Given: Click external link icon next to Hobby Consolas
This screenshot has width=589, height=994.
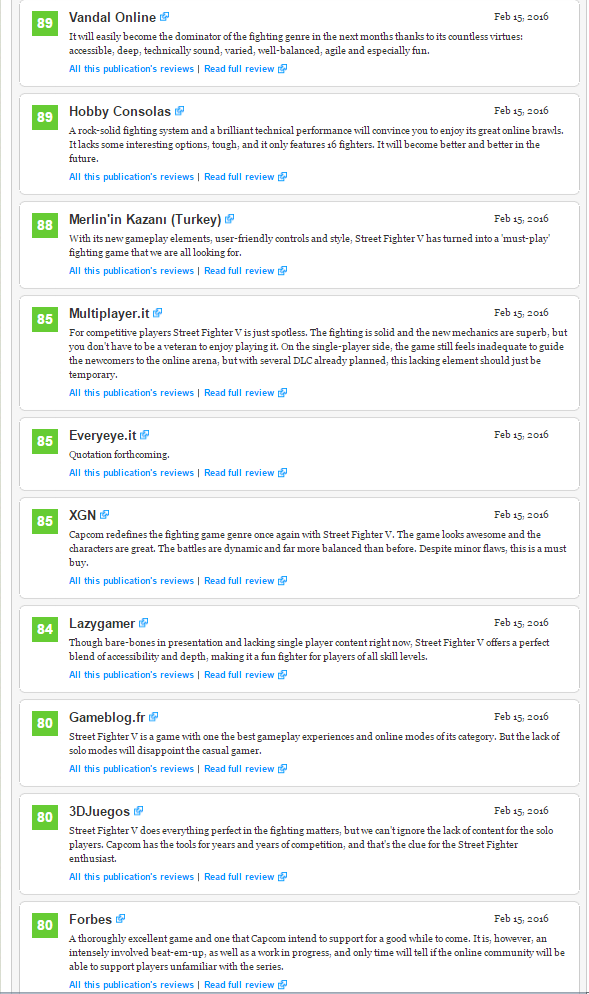Looking at the screenshot, I should click(x=179, y=111).
